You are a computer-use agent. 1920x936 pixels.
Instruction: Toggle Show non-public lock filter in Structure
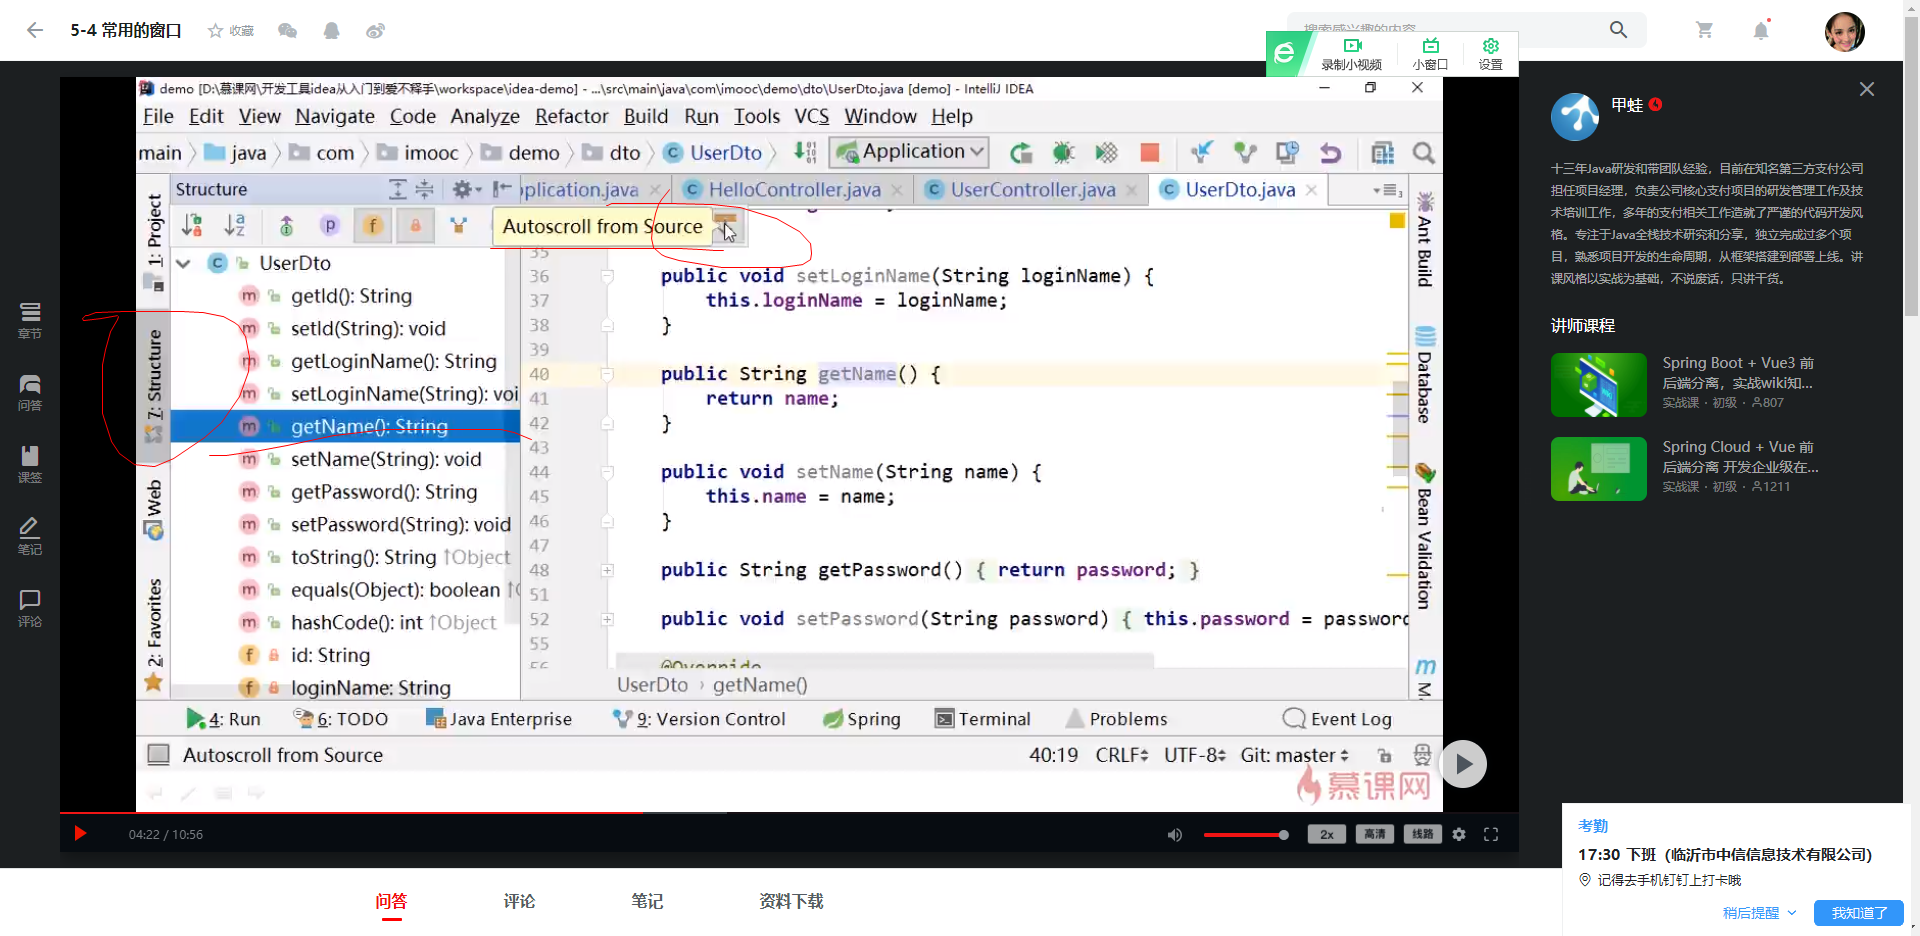[415, 226]
